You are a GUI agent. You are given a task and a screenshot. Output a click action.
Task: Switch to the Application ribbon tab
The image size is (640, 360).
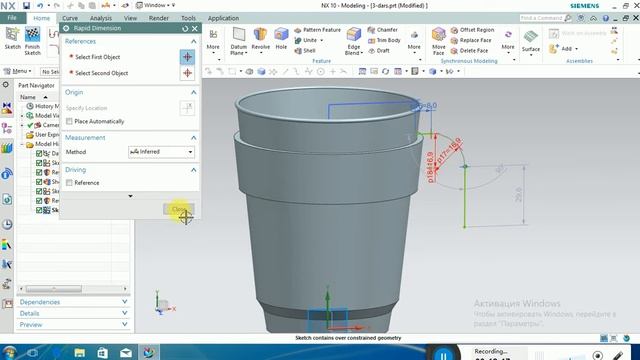[223, 18]
